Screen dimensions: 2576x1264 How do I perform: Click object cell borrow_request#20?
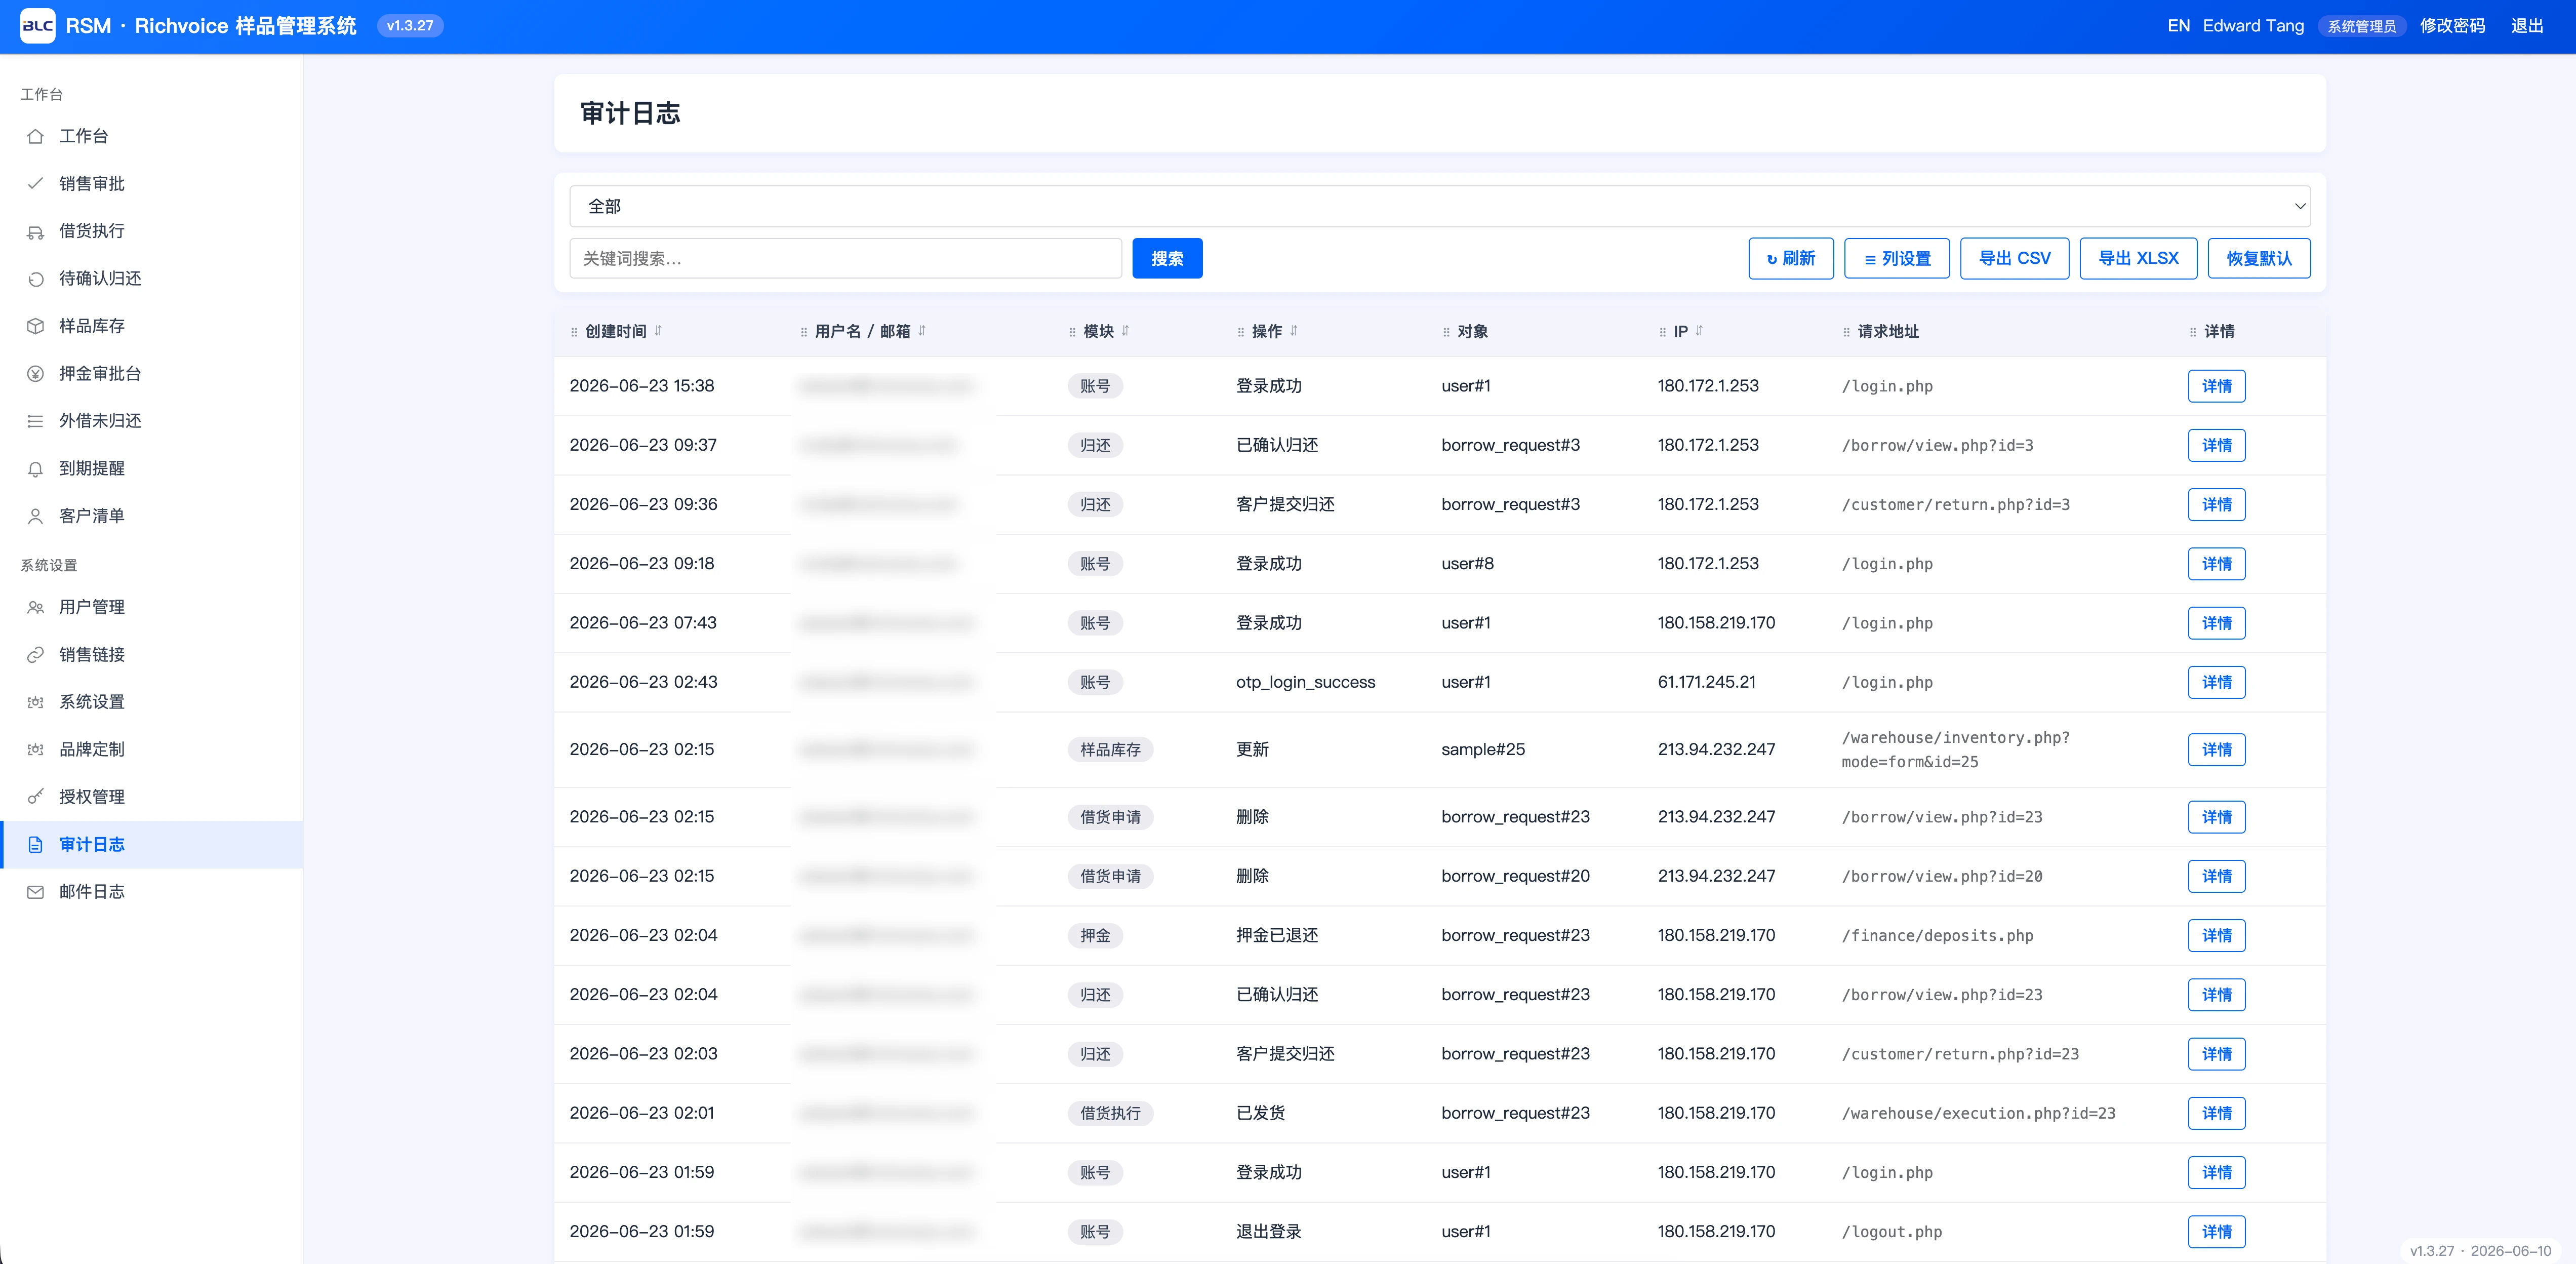pyautogui.click(x=1515, y=876)
